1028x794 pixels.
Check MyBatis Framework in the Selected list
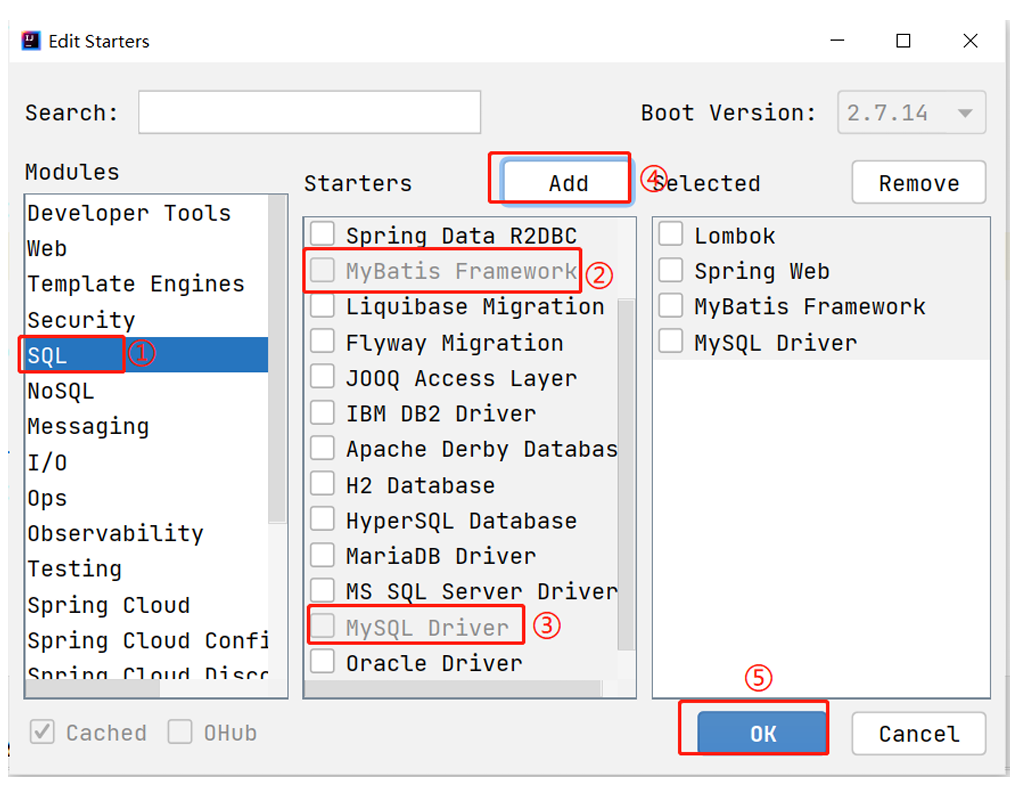(x=671, y=305)
